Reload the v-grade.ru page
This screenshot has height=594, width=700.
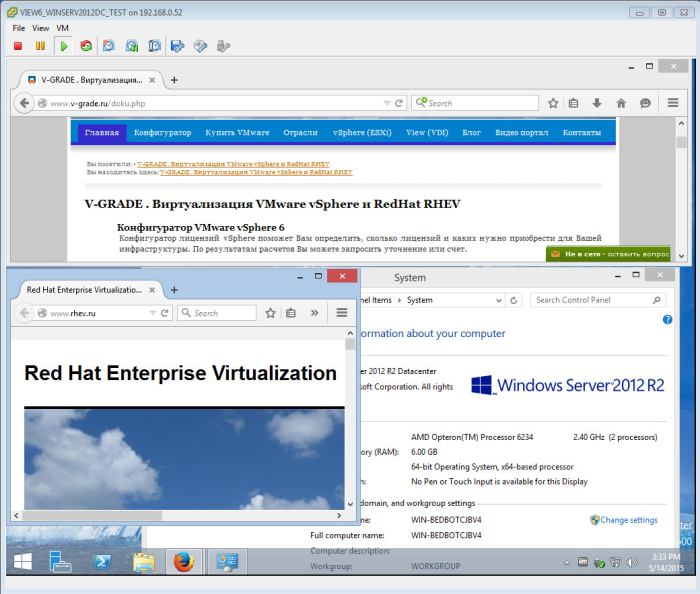399,103
